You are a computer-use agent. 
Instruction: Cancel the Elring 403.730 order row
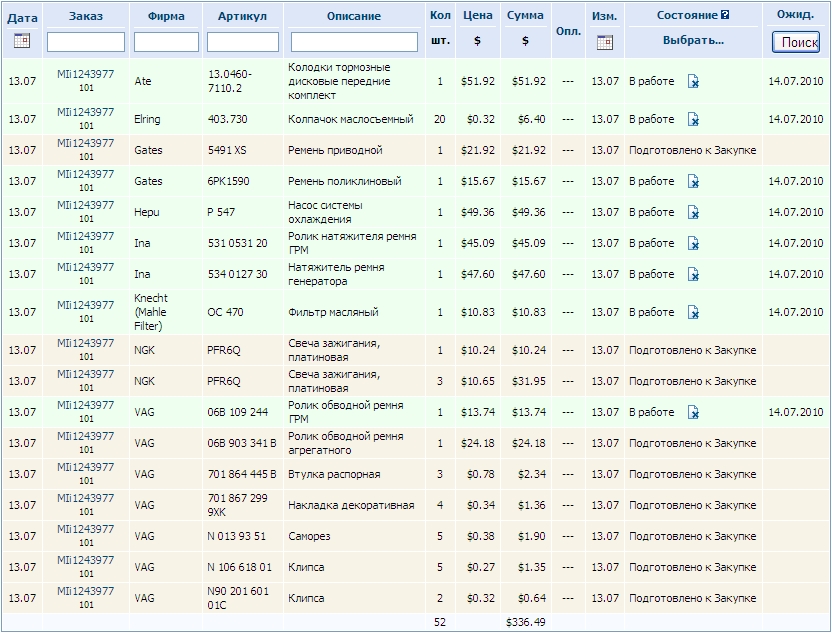(x=693, y=119)
